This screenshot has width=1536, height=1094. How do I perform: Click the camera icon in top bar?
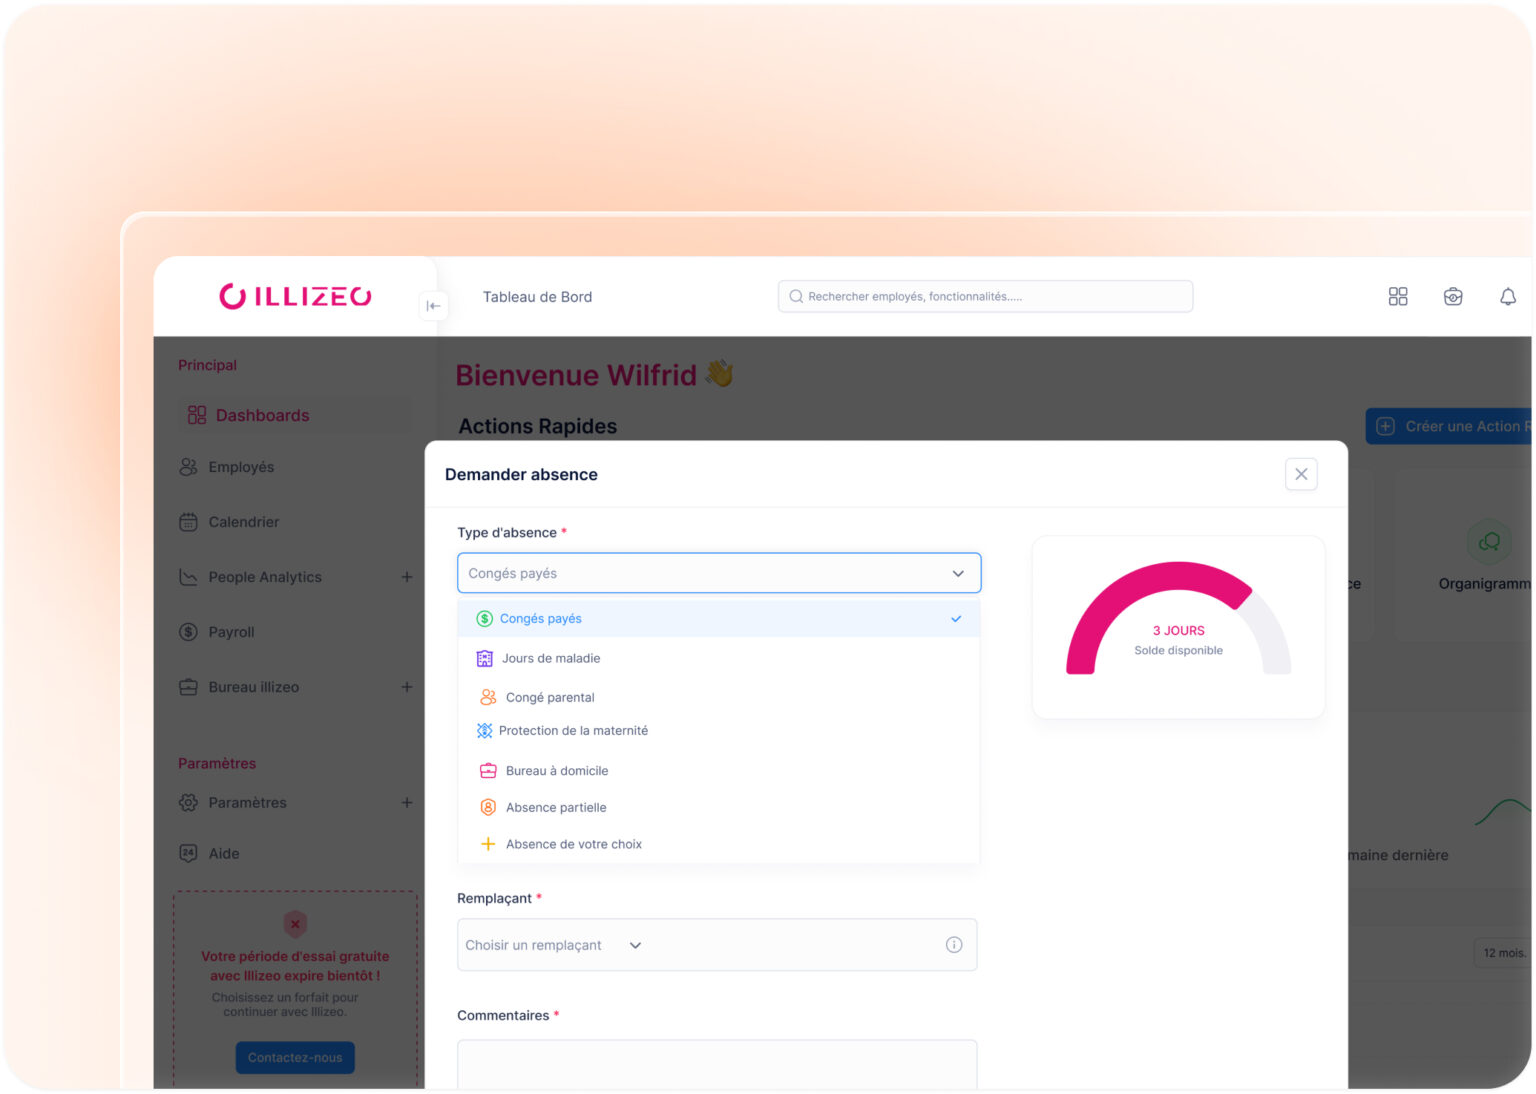coord(1452,297)
